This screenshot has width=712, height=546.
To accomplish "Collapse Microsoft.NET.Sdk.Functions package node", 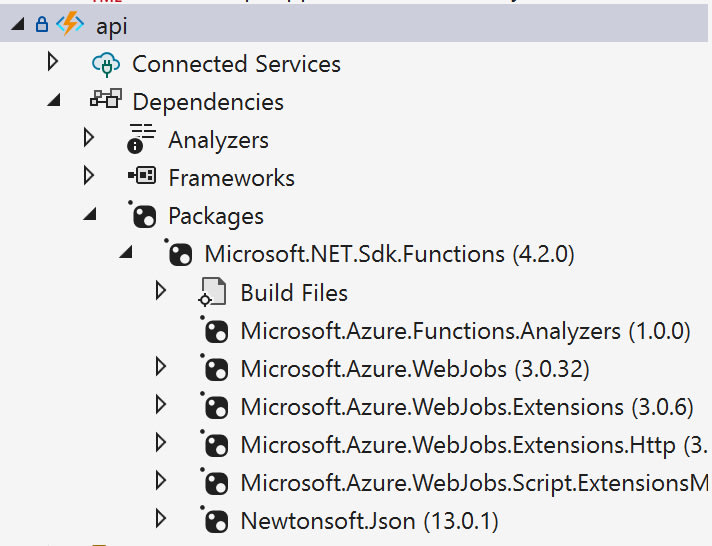I will (125, 254).
